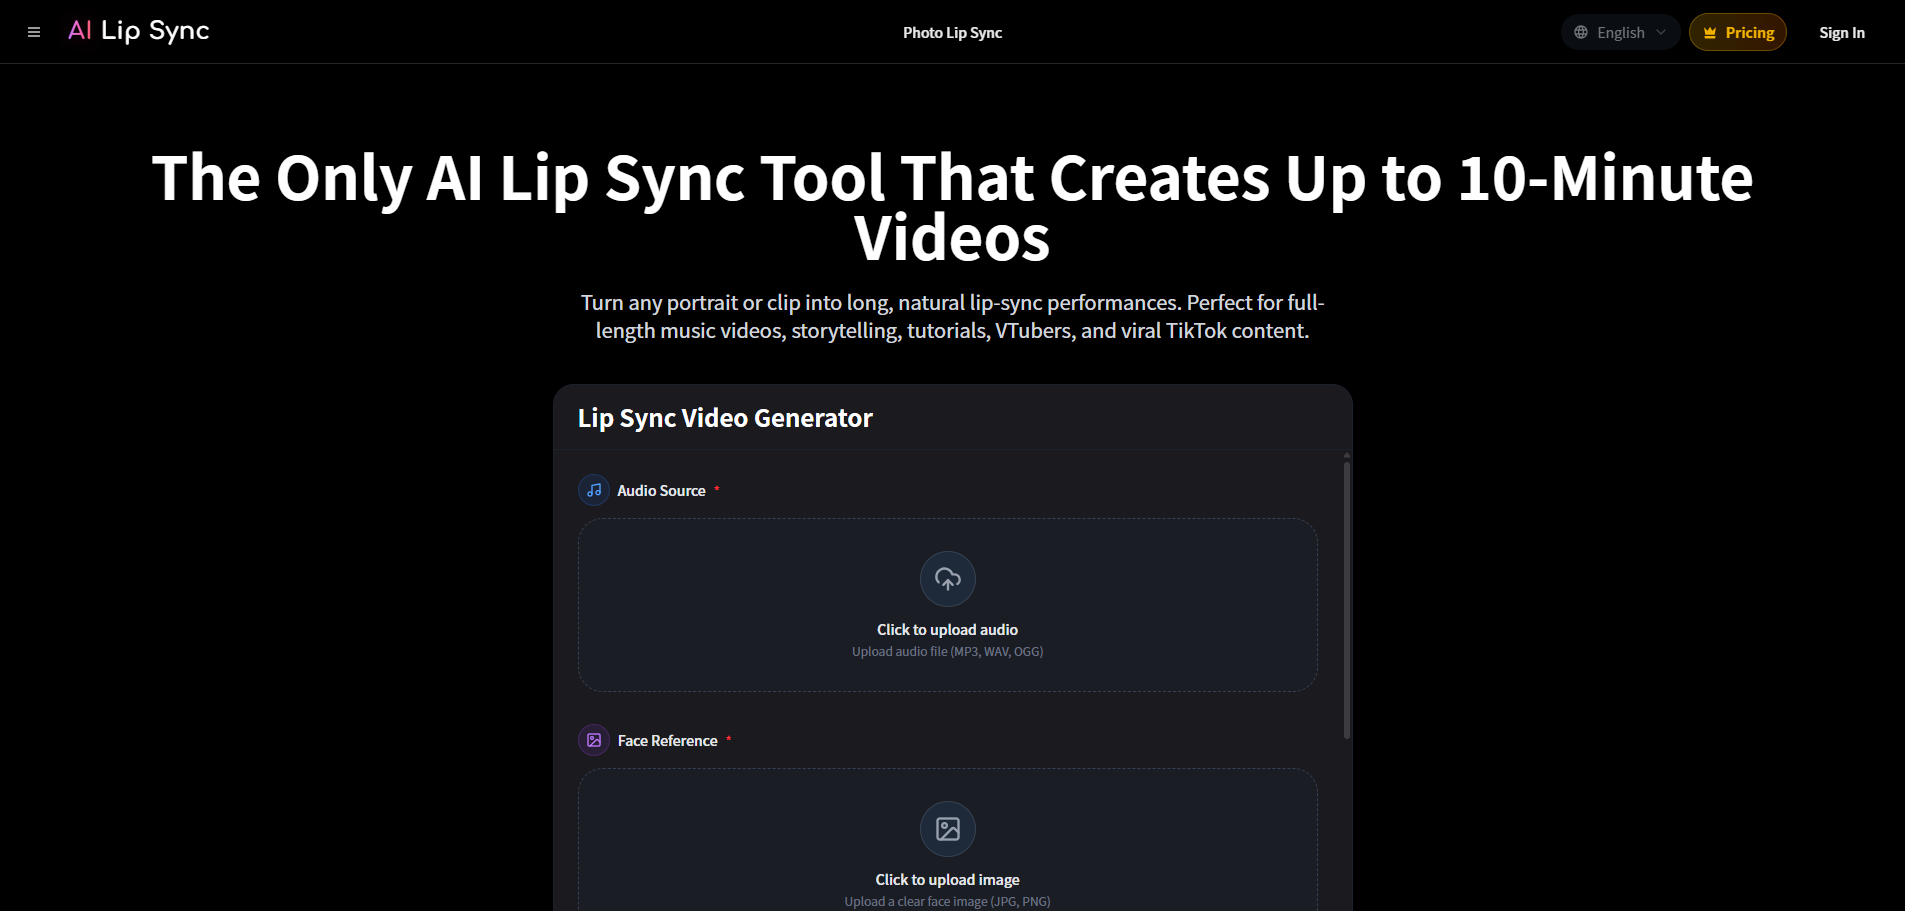The height and width of the screenshot is (911, 1905).
Task: Click the 'Click to upload audio' text
Action: coord(947,630)
